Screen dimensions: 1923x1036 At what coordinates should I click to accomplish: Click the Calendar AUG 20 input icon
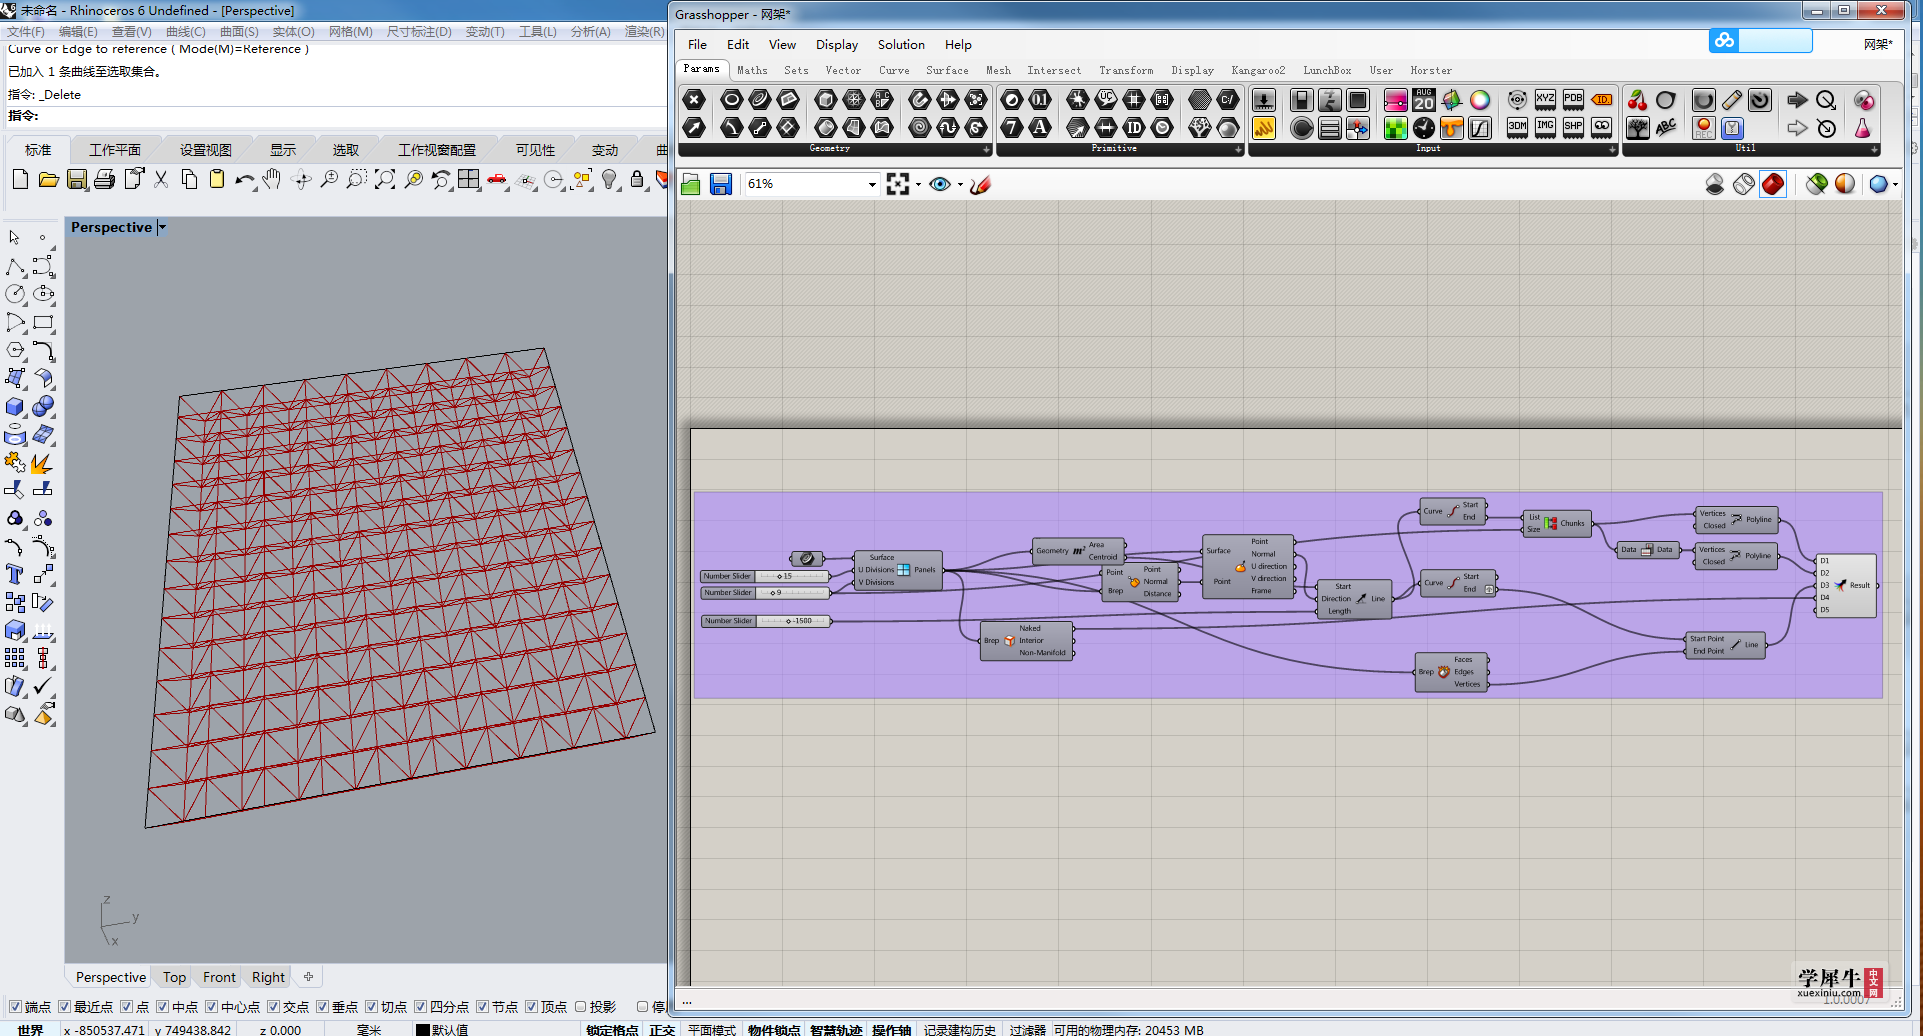pyautogui.click(x=1424, y=99)
